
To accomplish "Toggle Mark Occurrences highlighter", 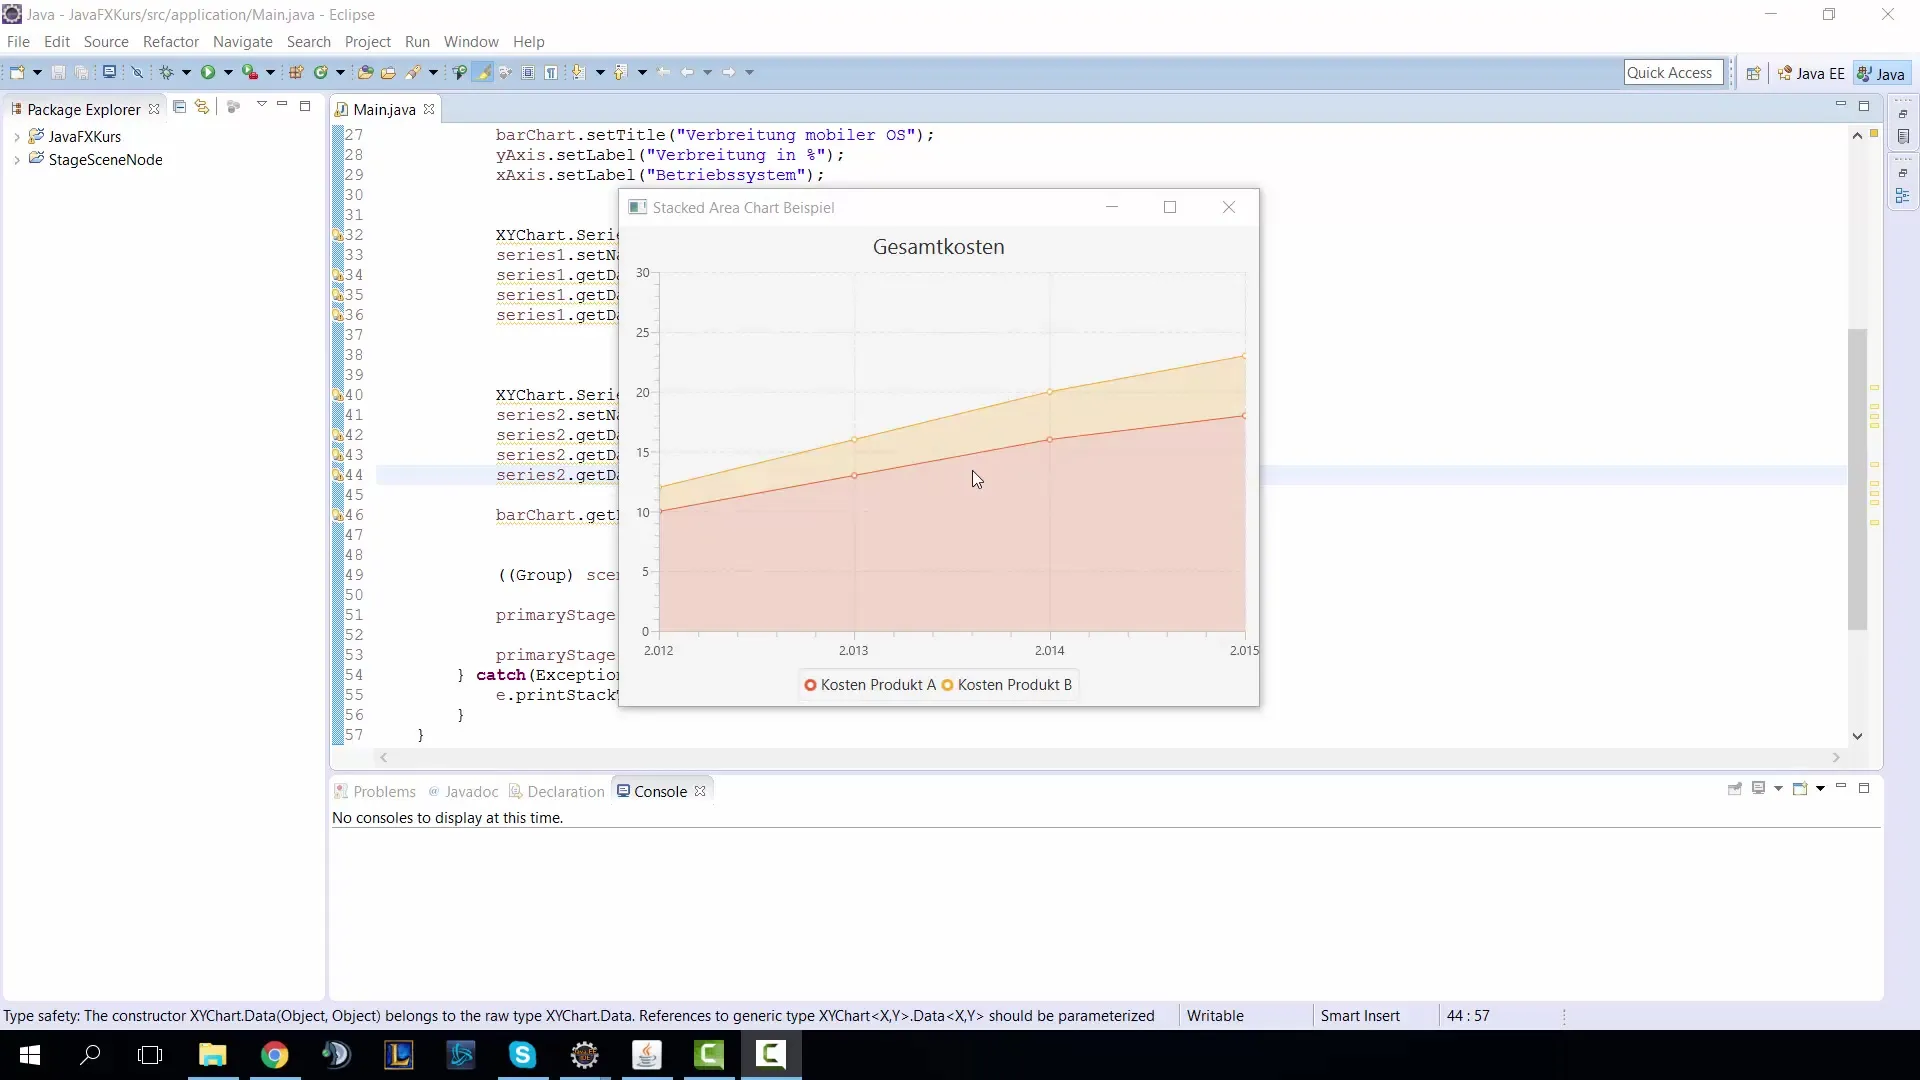I will point(483,72).
